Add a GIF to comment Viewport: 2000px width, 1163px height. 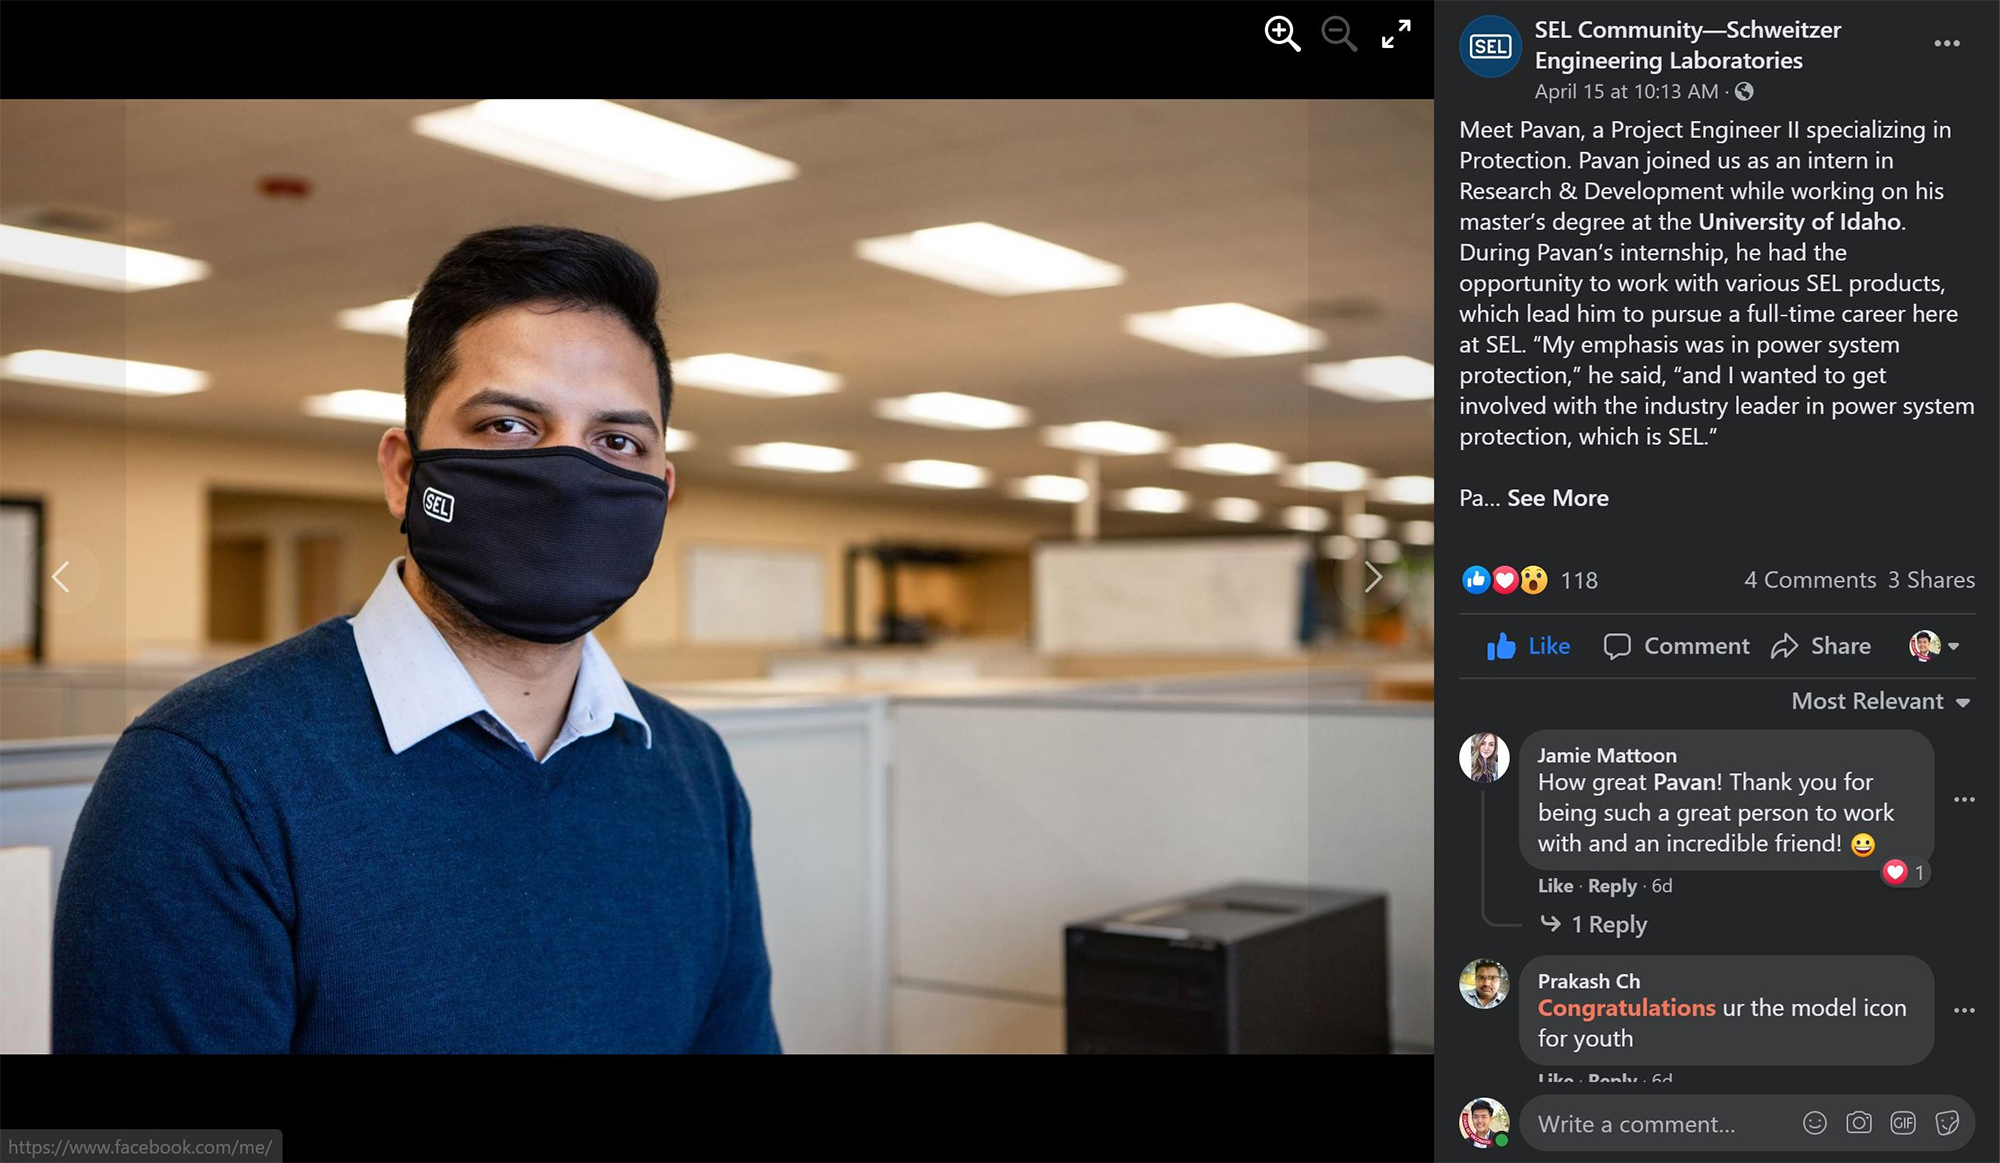pos(1902,1123)
